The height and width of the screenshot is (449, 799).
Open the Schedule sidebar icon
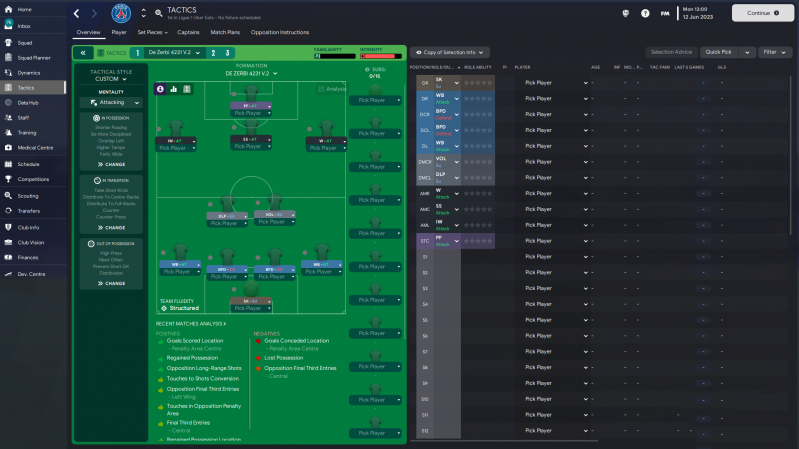9,164
